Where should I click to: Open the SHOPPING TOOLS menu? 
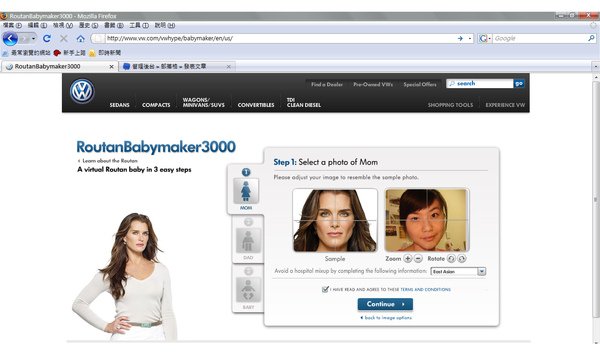coord(450,105)
